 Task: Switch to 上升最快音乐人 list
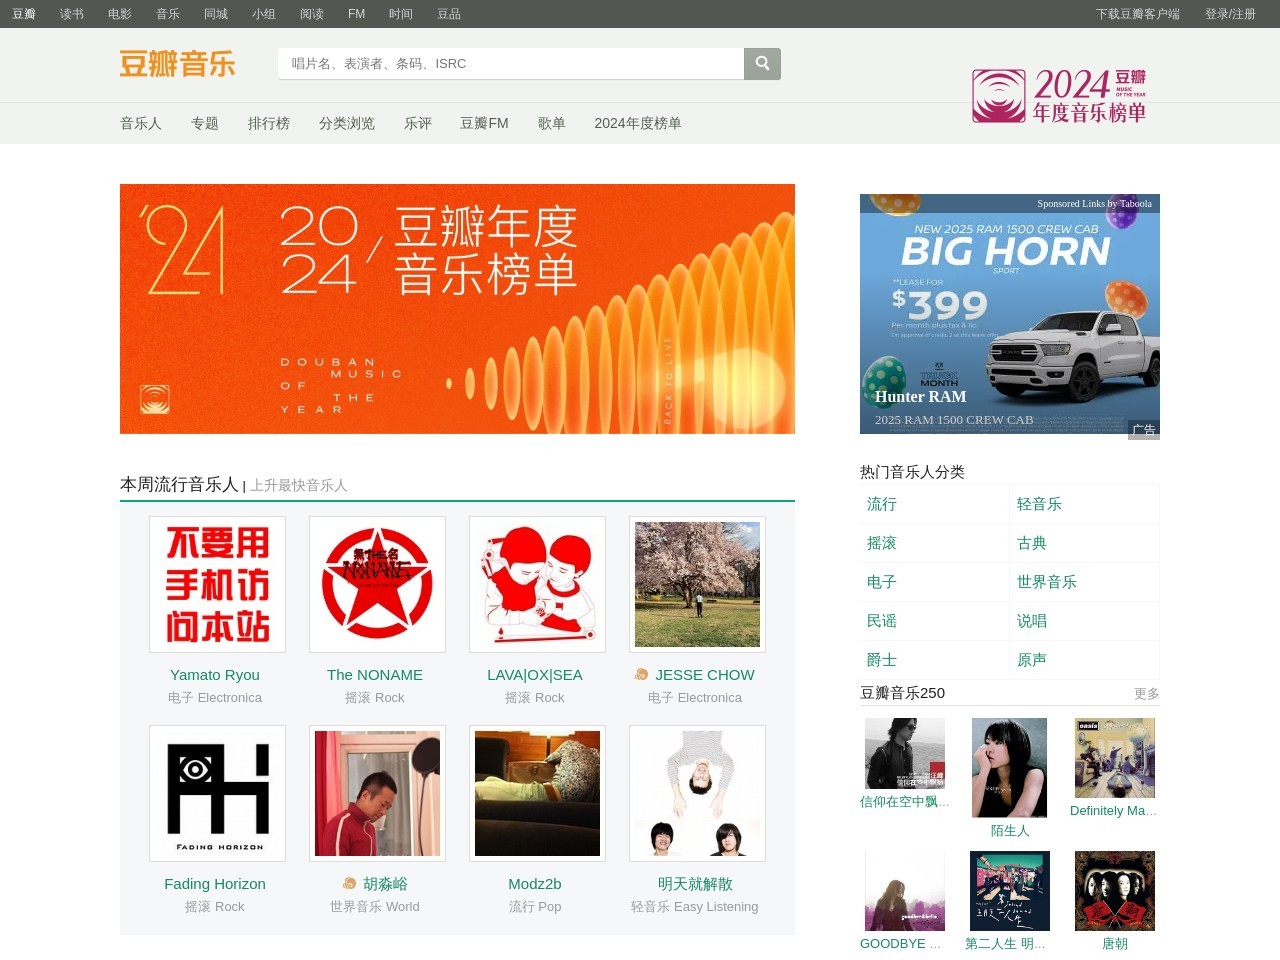tap(299, 486)
